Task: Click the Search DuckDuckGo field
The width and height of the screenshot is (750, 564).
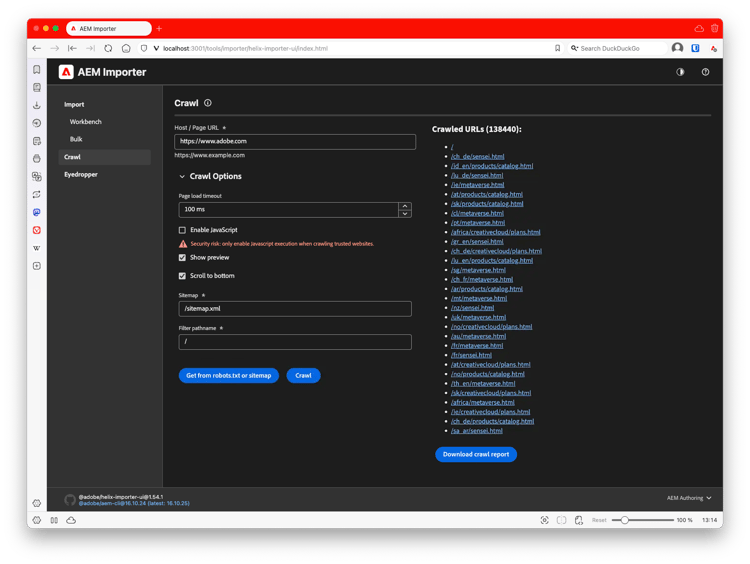Action: coord(617,48)
